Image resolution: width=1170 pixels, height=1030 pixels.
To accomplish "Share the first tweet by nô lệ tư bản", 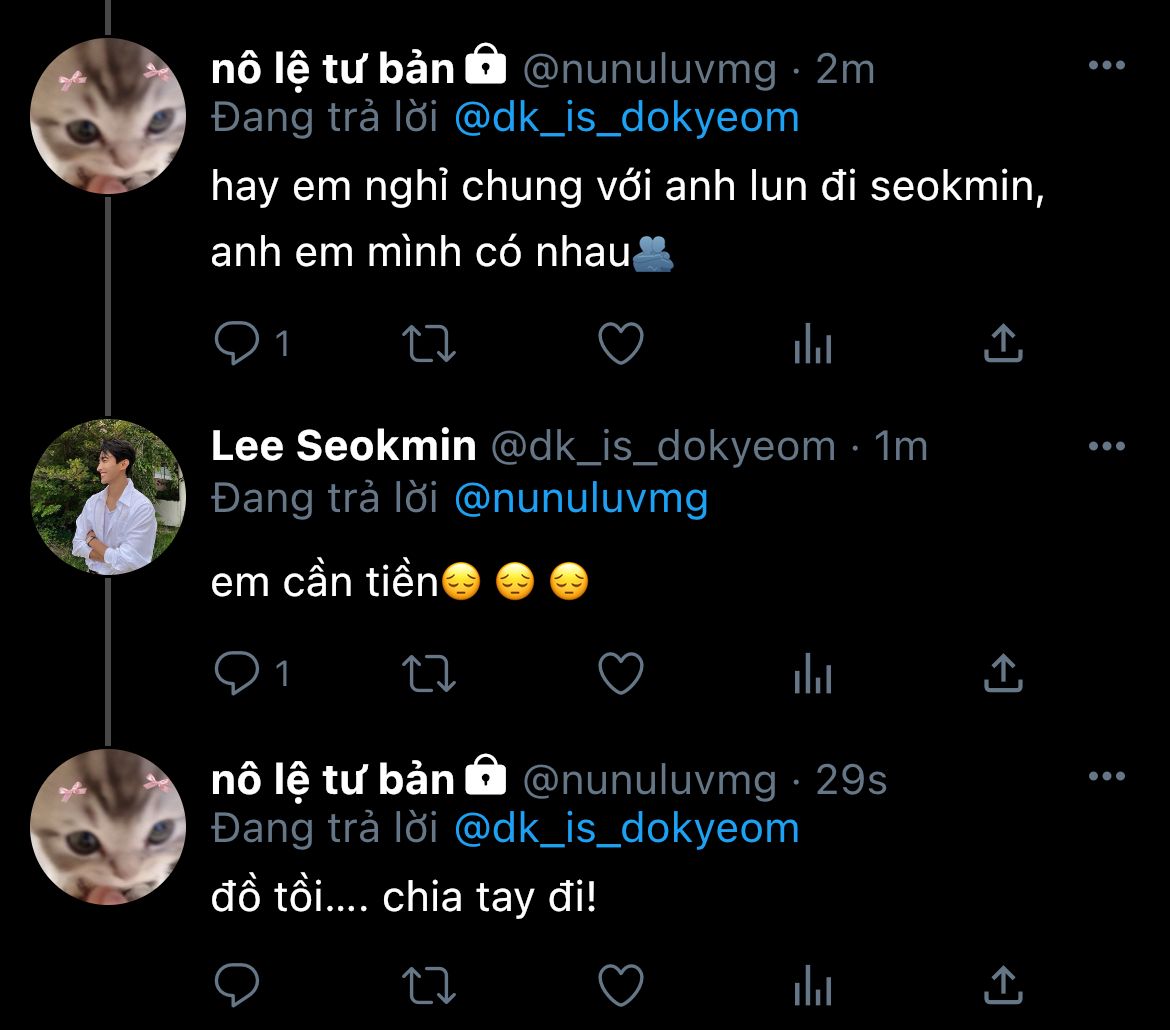I will tap(1003, 343).
